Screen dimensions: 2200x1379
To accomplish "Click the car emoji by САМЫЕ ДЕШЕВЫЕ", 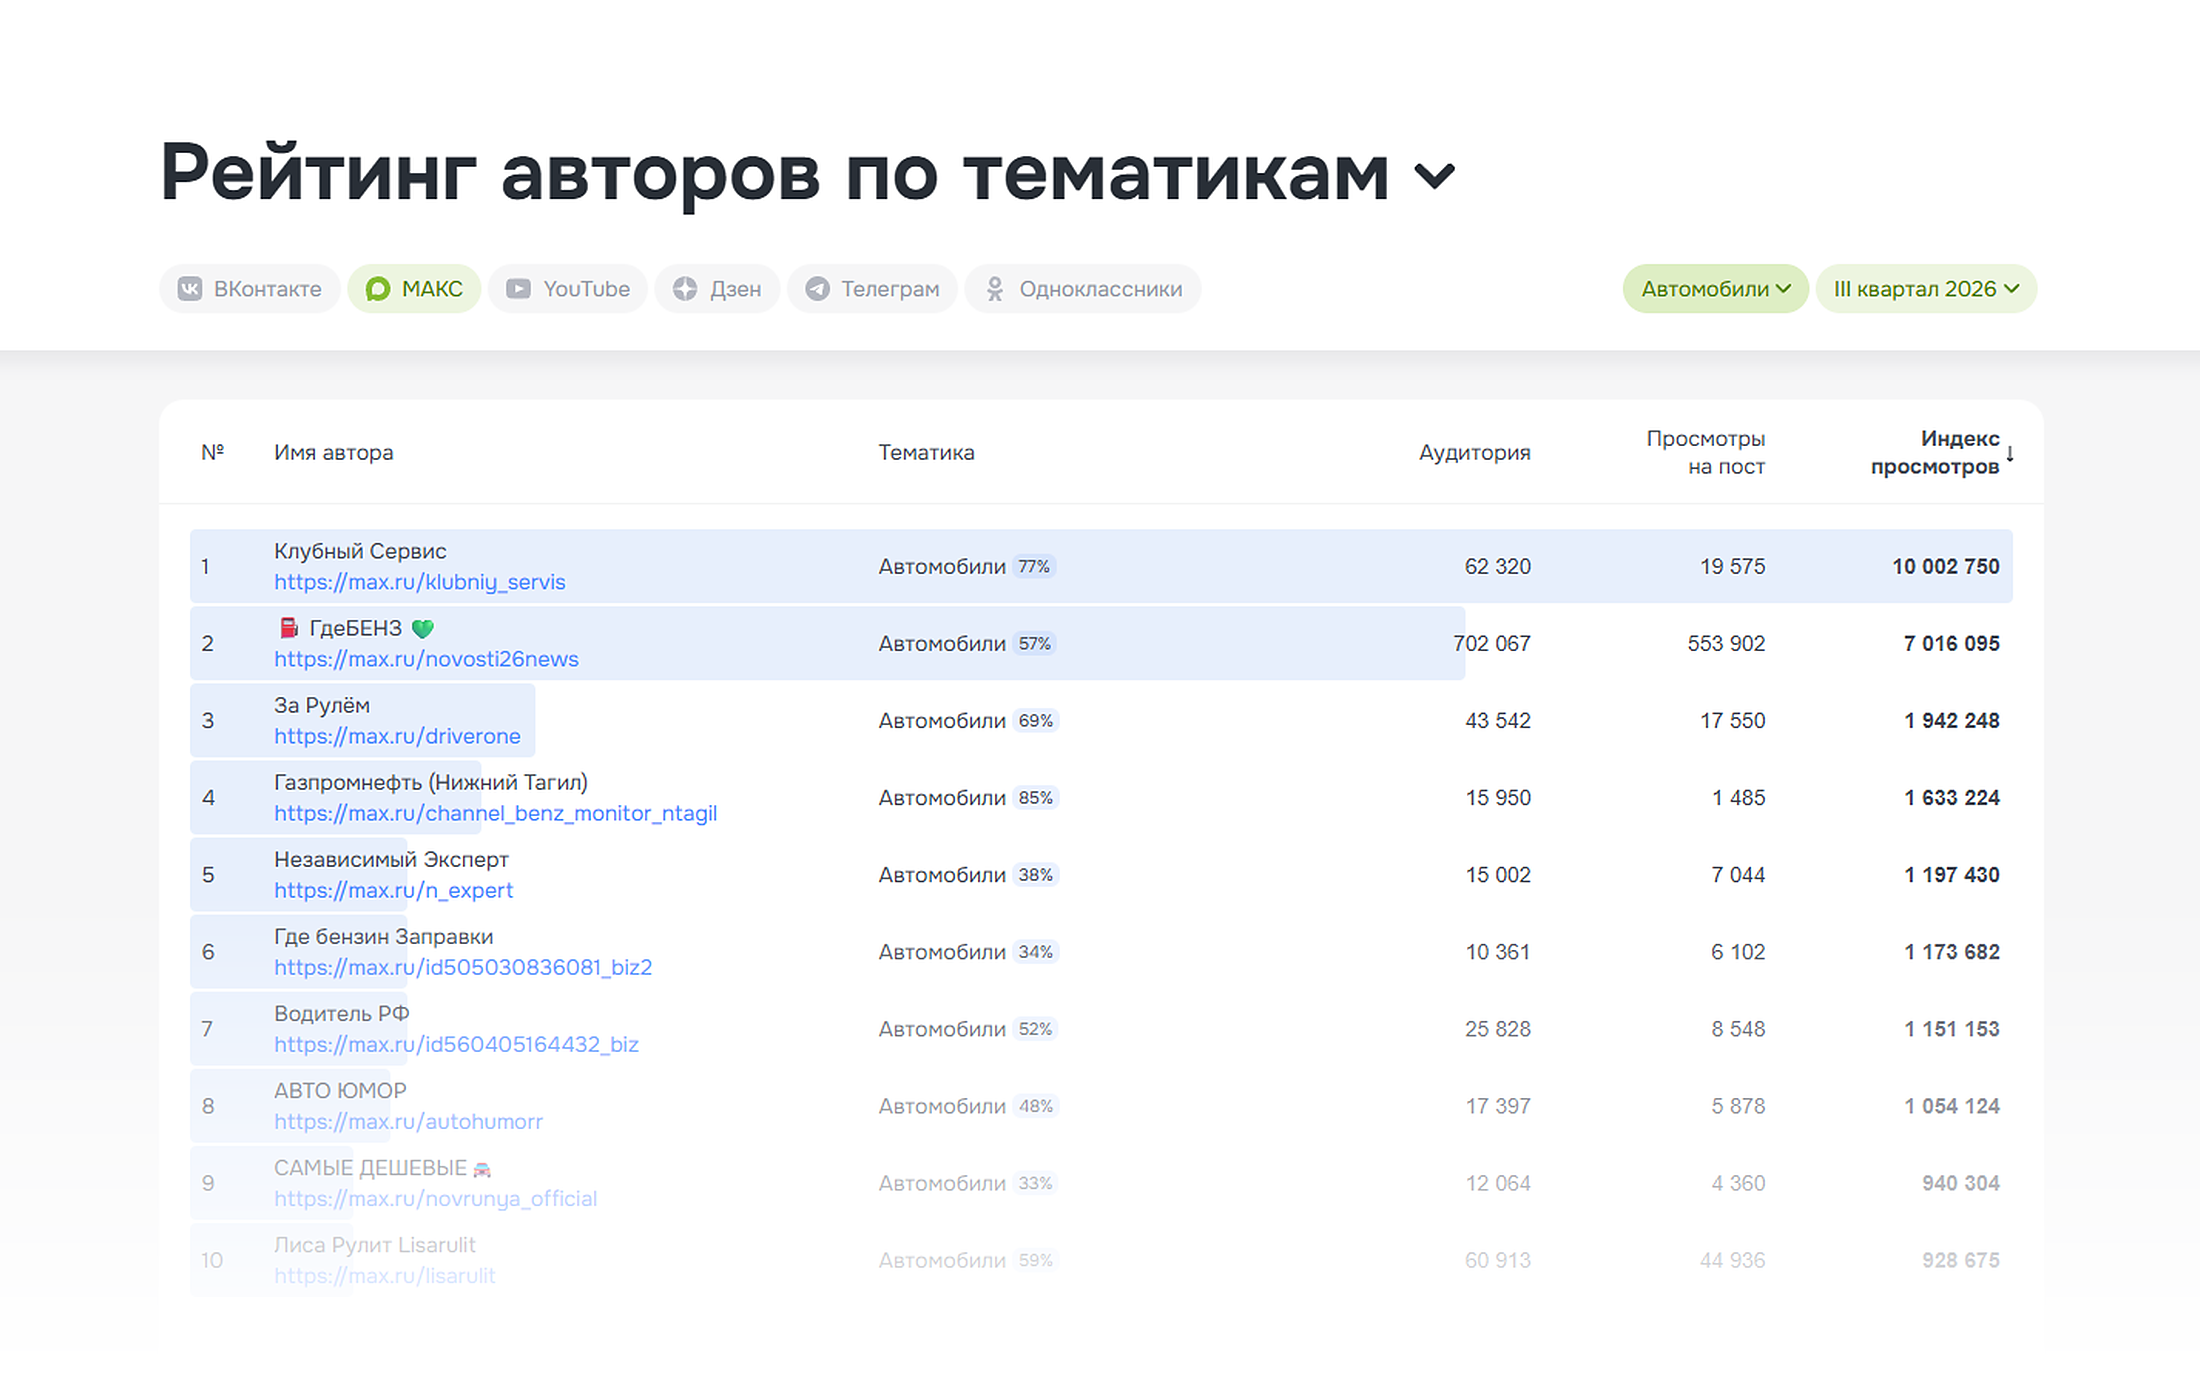I will coord(482,1169).
